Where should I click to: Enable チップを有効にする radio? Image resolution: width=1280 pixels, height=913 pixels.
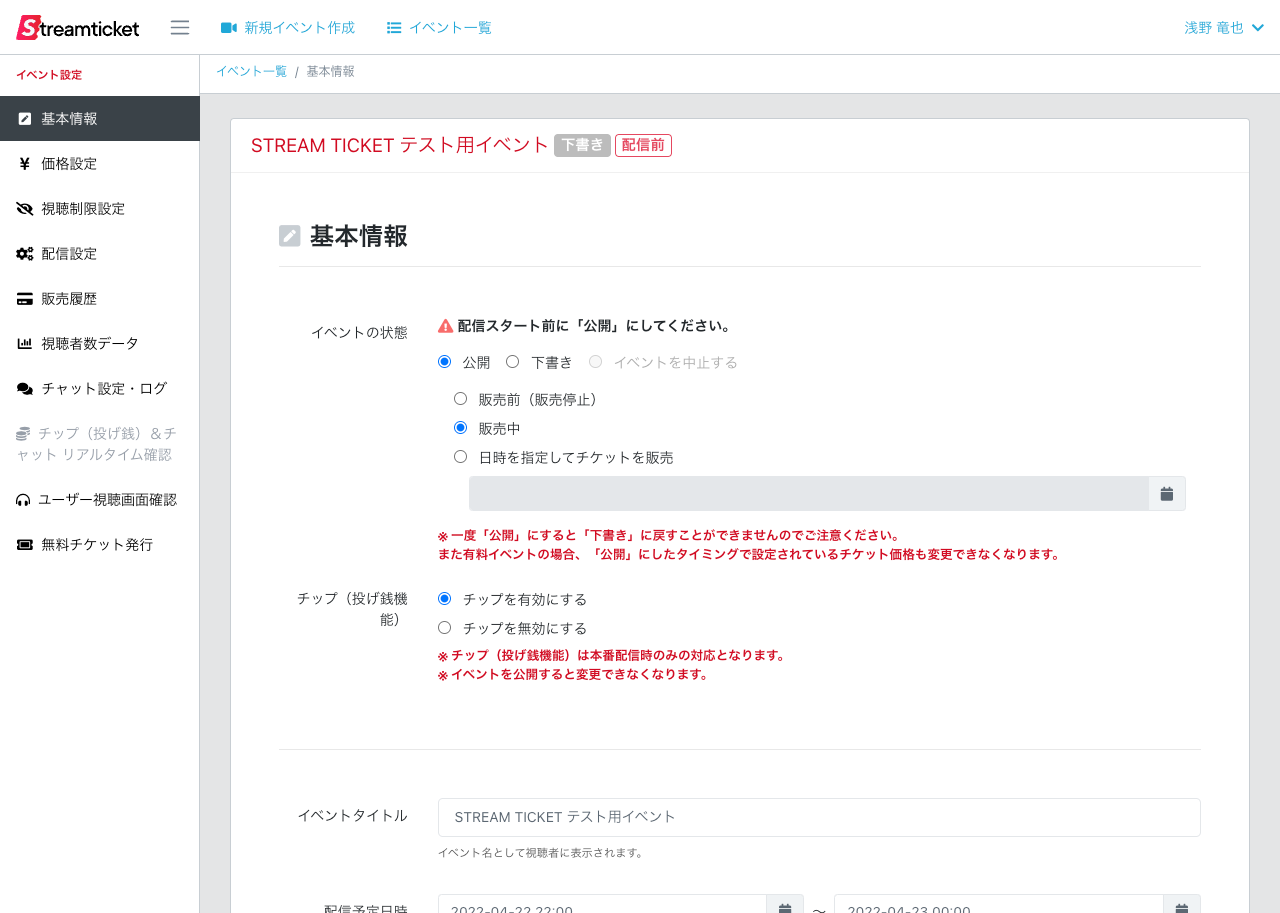tap(444, 599)
